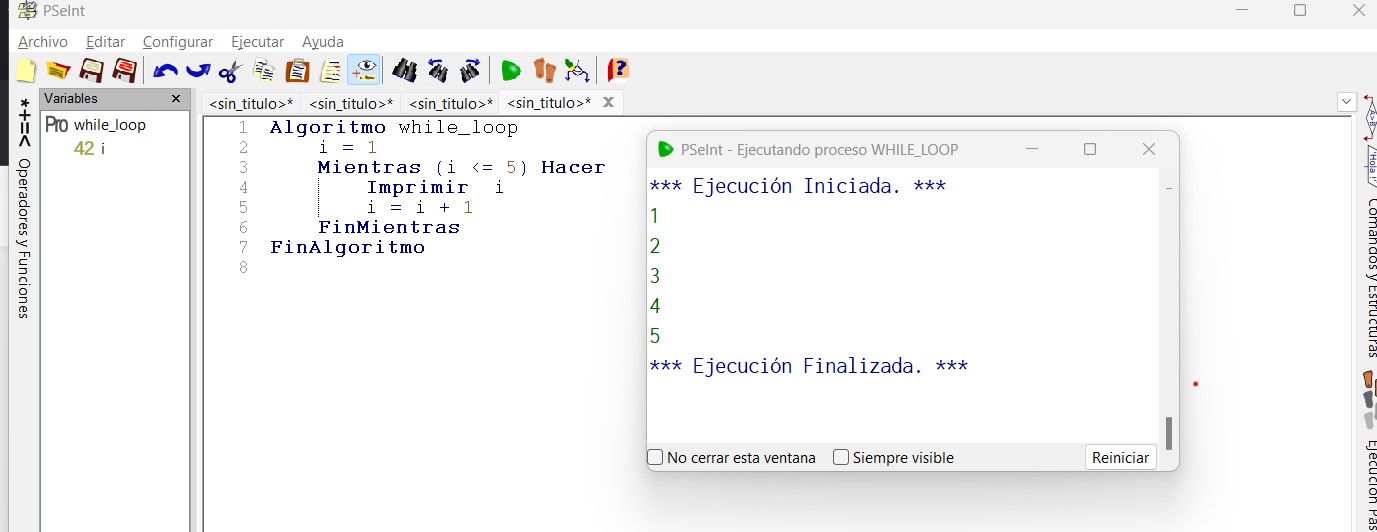Find next with the right-arrow binoculars

point(470,71)
